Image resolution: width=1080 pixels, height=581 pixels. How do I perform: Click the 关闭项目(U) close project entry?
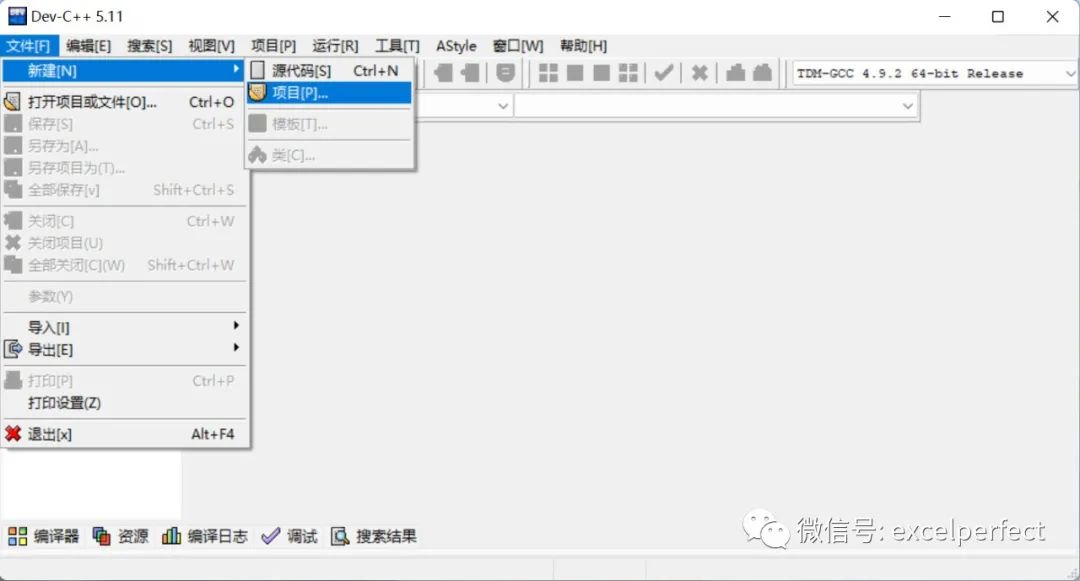click(x=124, y=243)
